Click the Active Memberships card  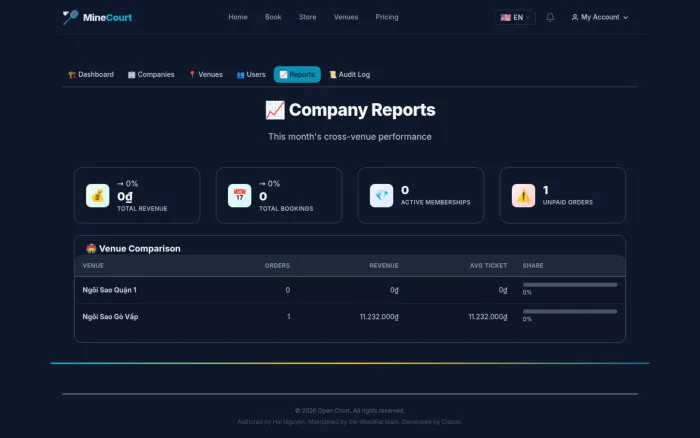point(421,196)
